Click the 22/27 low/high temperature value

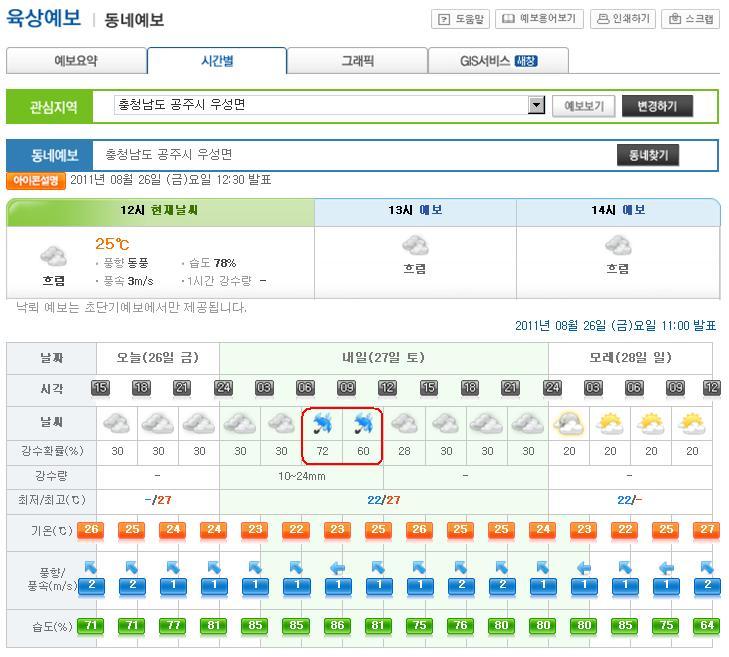pos(384,500)
